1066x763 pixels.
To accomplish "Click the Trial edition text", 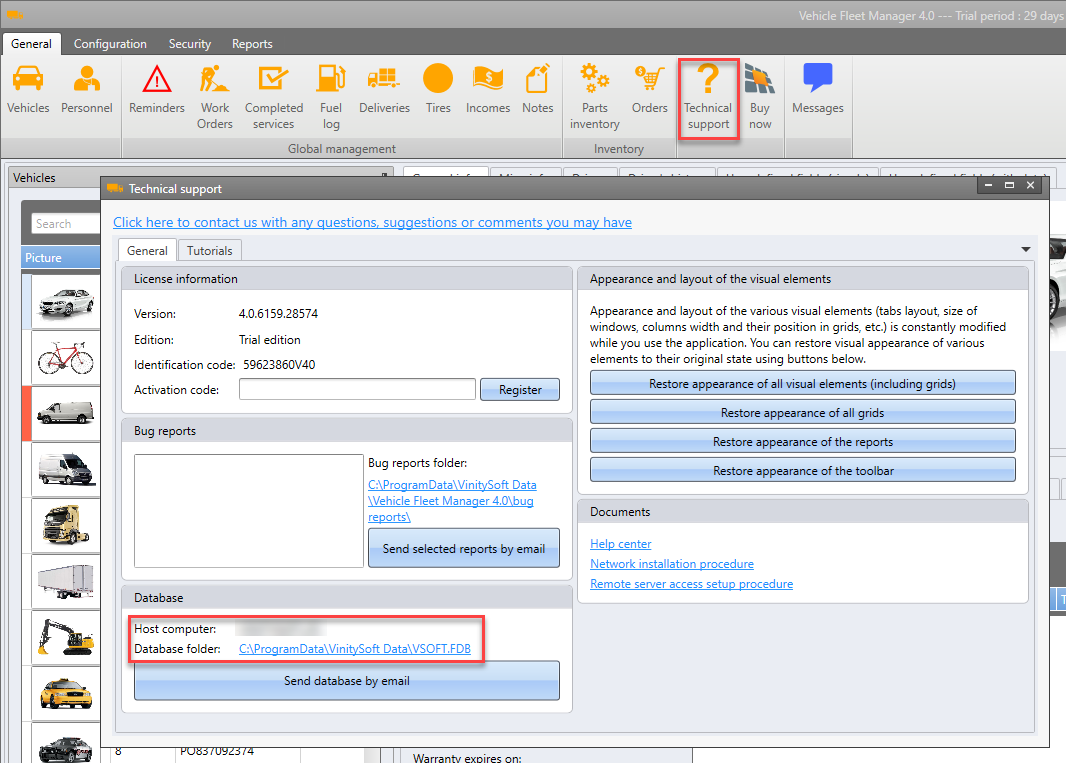I will 269,339.
